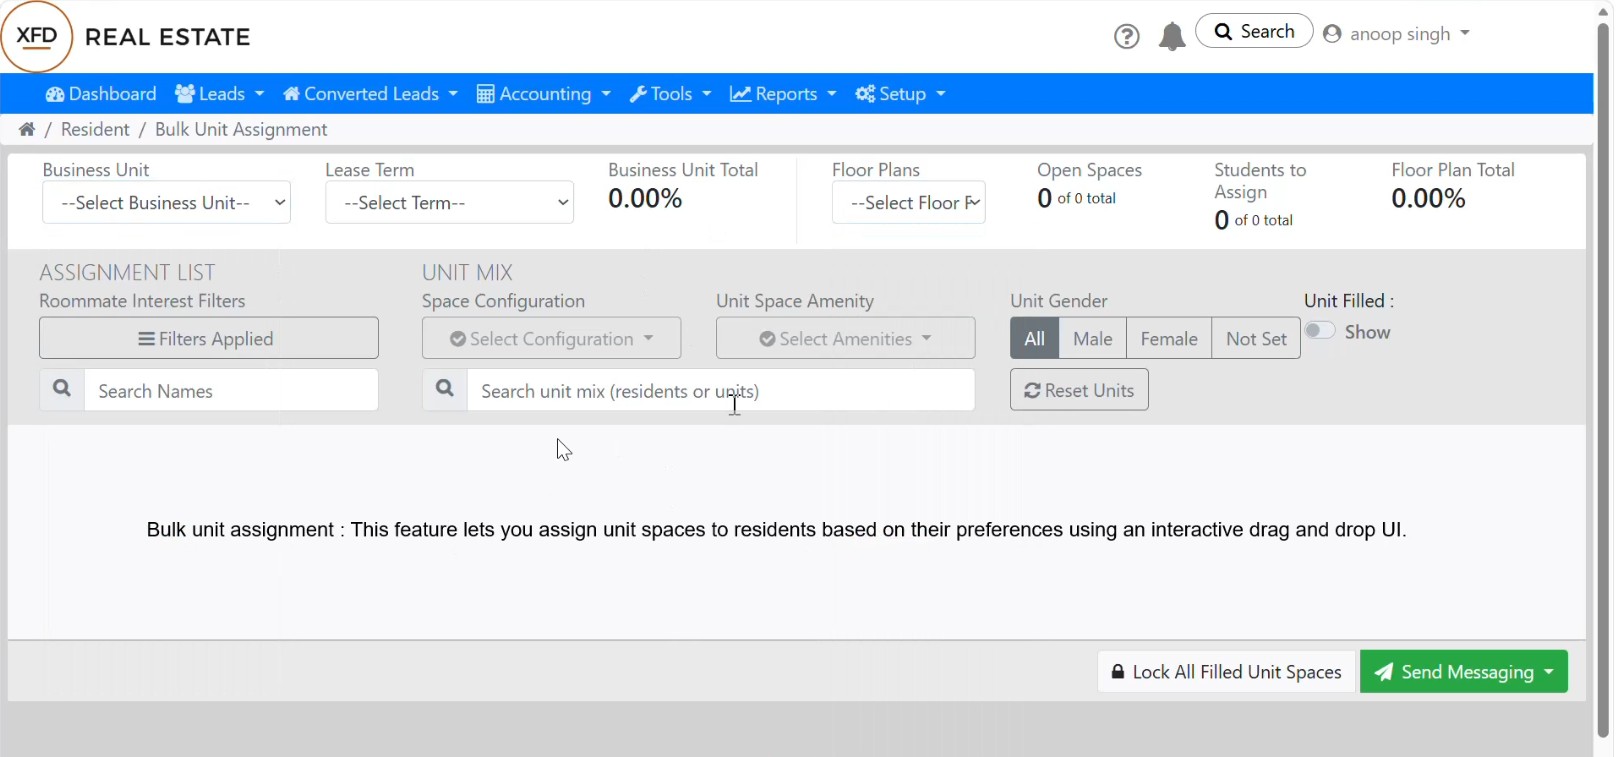Open the Leads menu
The height and width of the screenshot is (757, 1616).
[x=220, y=94]
